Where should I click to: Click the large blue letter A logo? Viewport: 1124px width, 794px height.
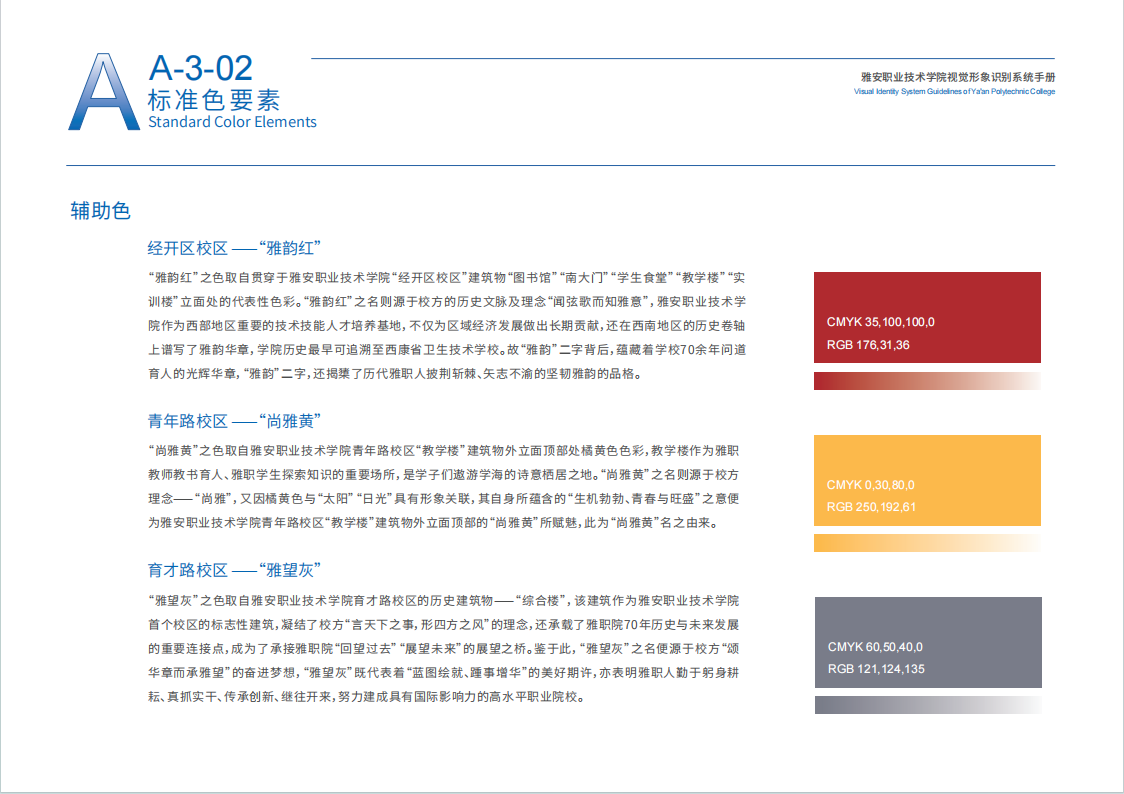[103, 92]
